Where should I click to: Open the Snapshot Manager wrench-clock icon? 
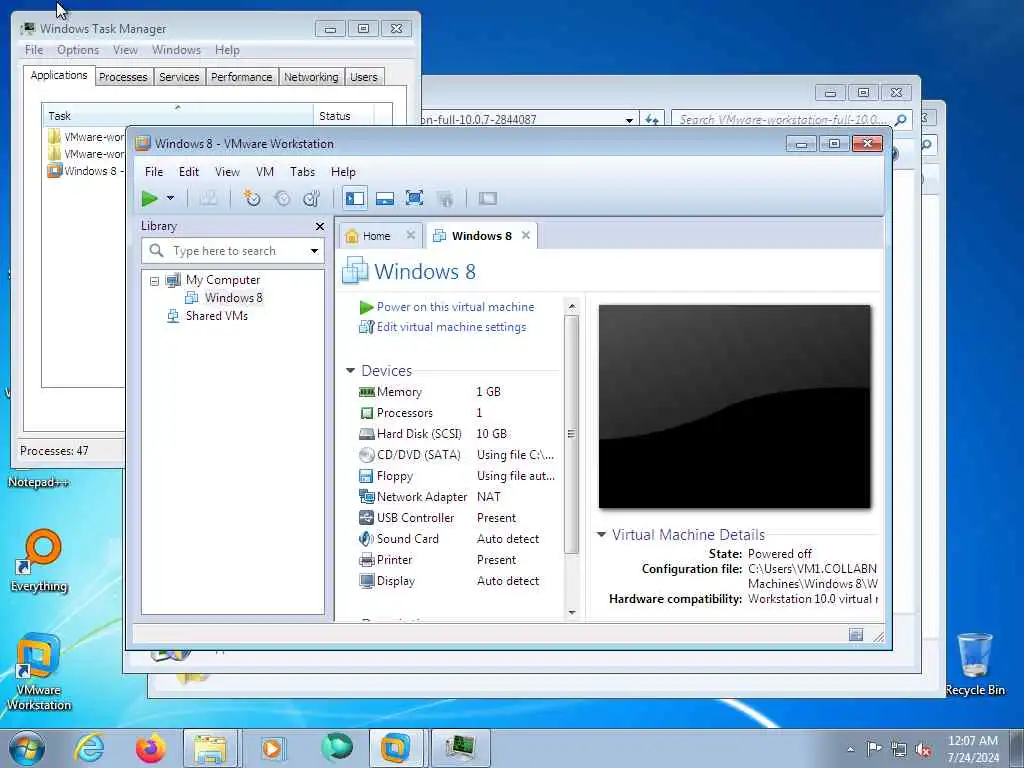[312, 198]
